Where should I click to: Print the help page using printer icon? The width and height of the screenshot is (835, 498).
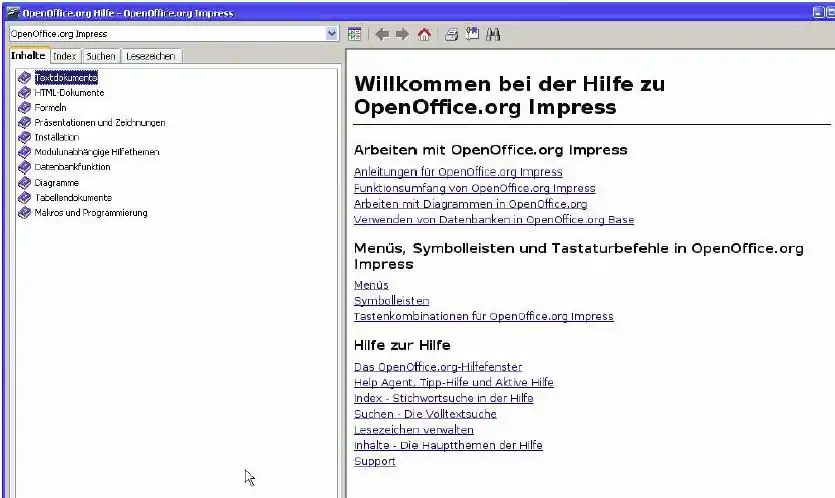click(x=451, y=35)
